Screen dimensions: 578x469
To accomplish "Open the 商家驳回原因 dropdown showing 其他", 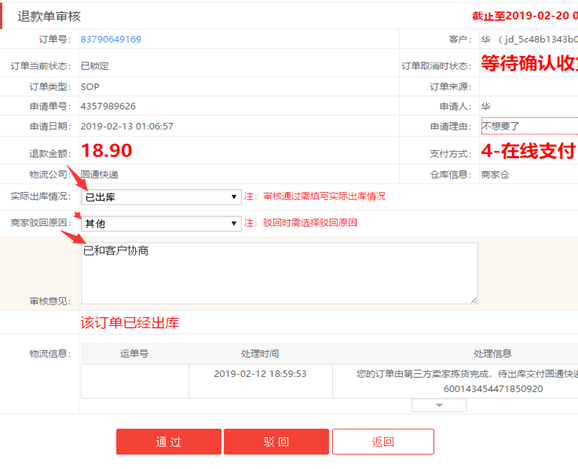I will click(x=161, y=223).
